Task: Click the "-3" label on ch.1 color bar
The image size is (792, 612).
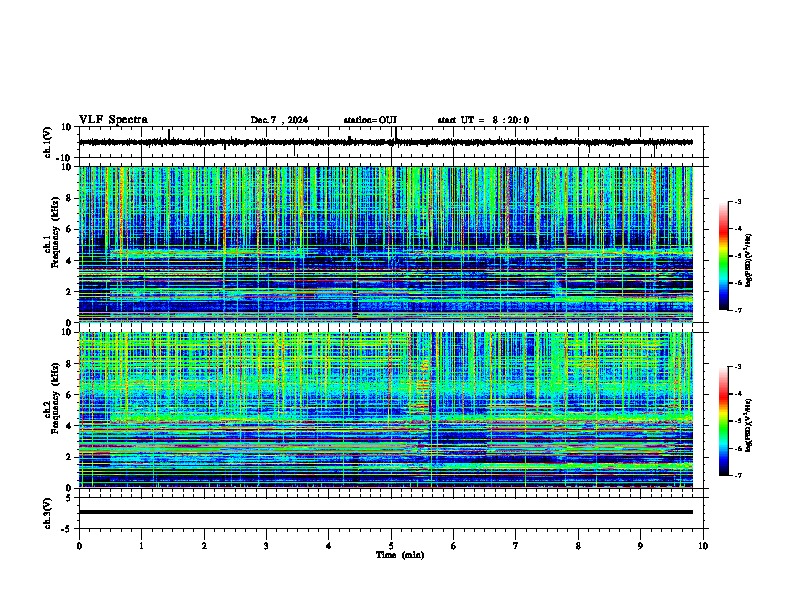Action: (737, 201)
